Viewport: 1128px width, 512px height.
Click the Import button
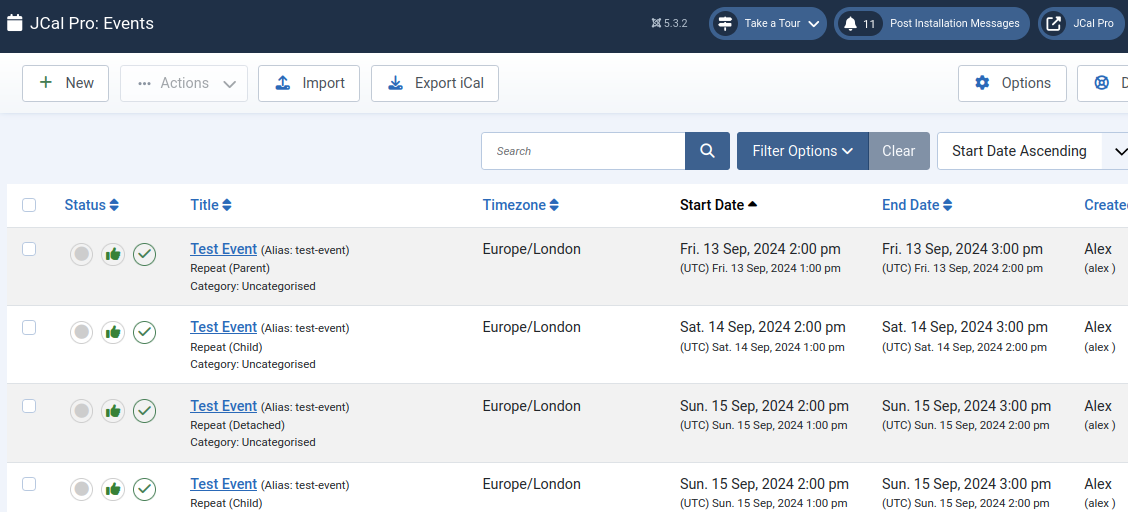pyautogui.click(x=309, y=83)
